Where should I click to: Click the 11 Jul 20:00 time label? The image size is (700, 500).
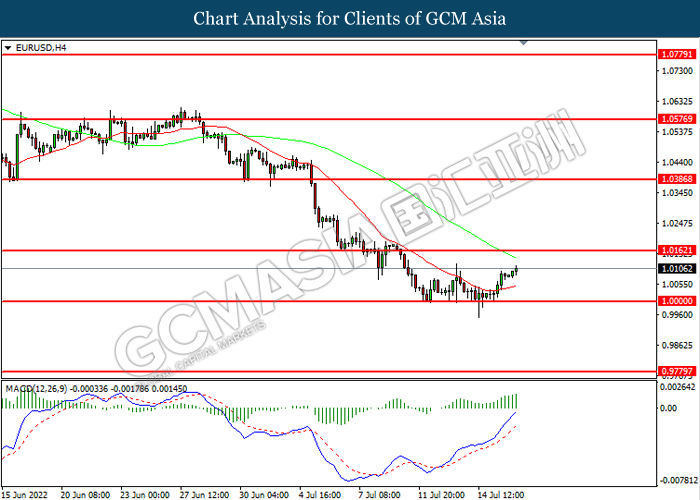441,494
